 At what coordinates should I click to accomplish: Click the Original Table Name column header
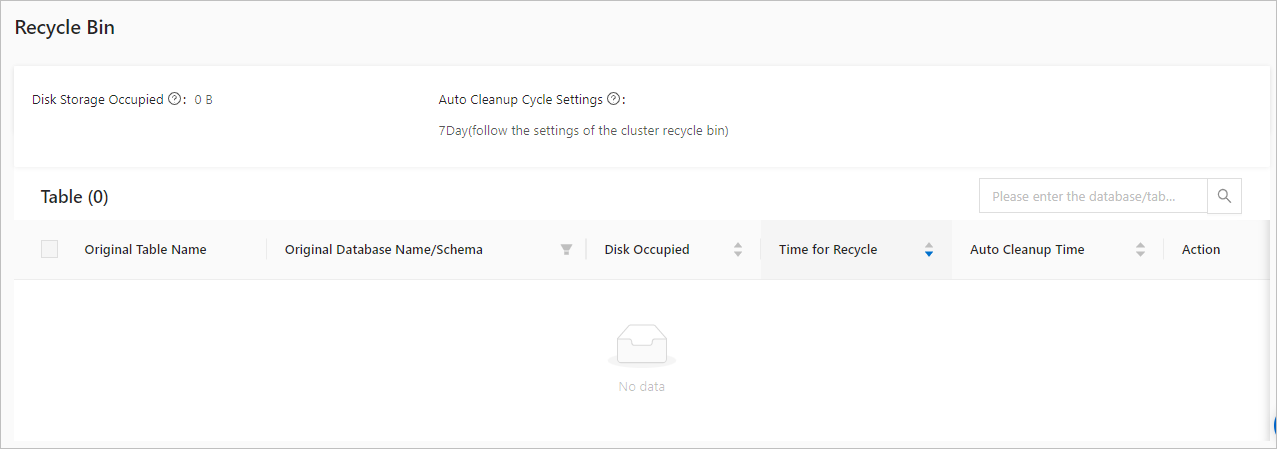[145, 249]
